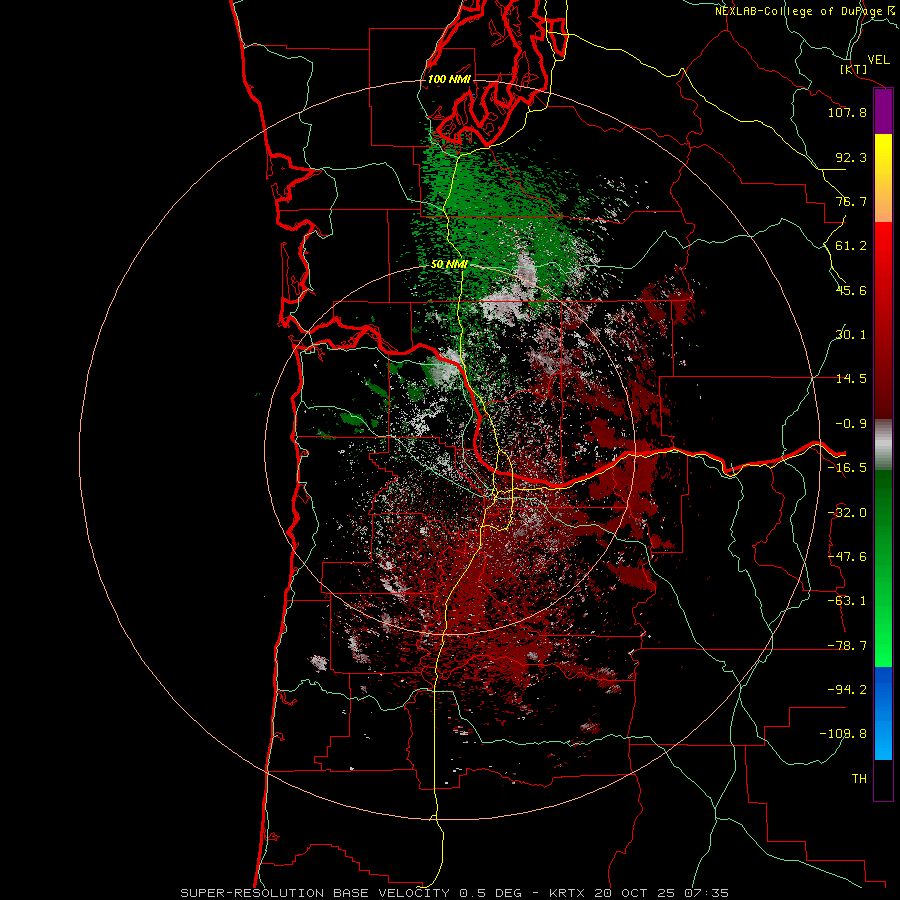Viewport: 900px width, 900px height.
Task: Select the -63.1 velocity scale value
Action: click(847, 601)
